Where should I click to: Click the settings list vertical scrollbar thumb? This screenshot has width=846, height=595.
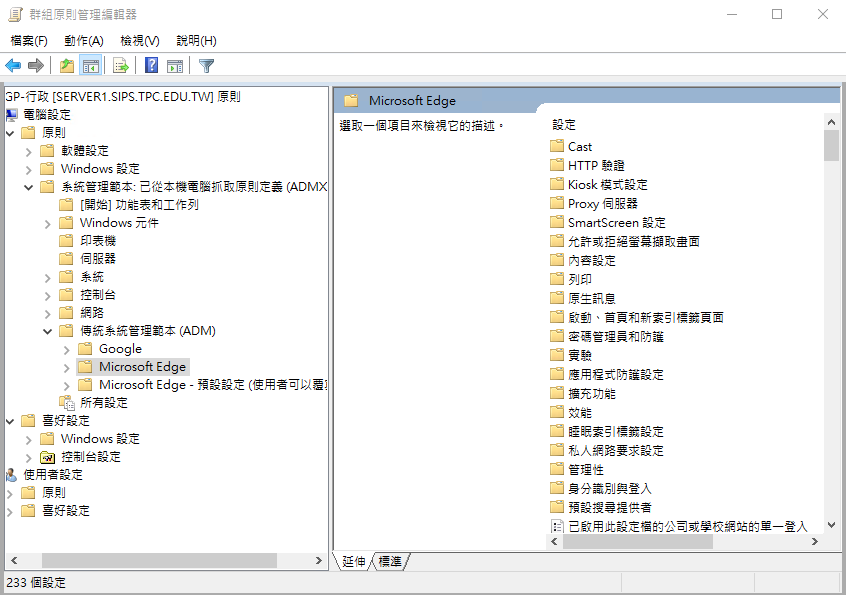[831, 146]
